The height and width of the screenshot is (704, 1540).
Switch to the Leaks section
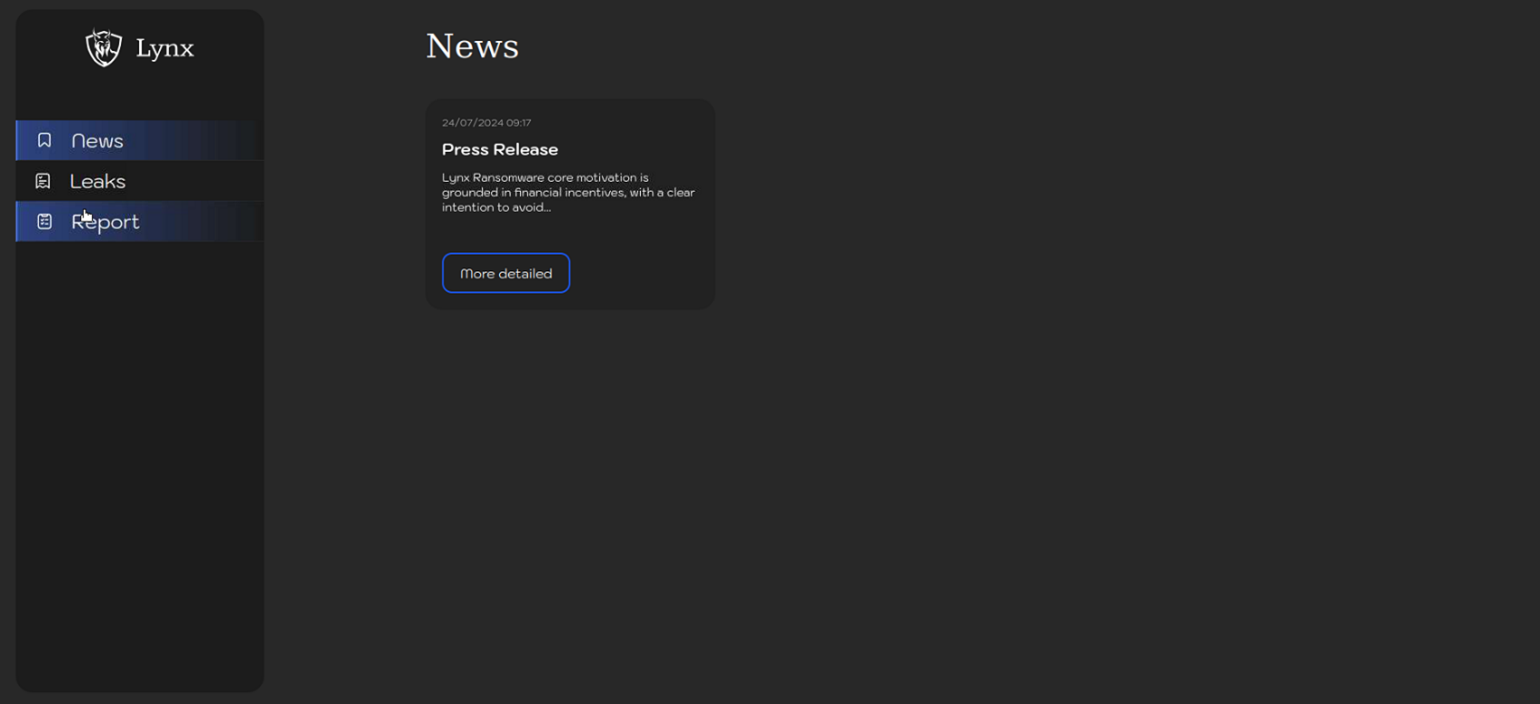tap(97, 181)
